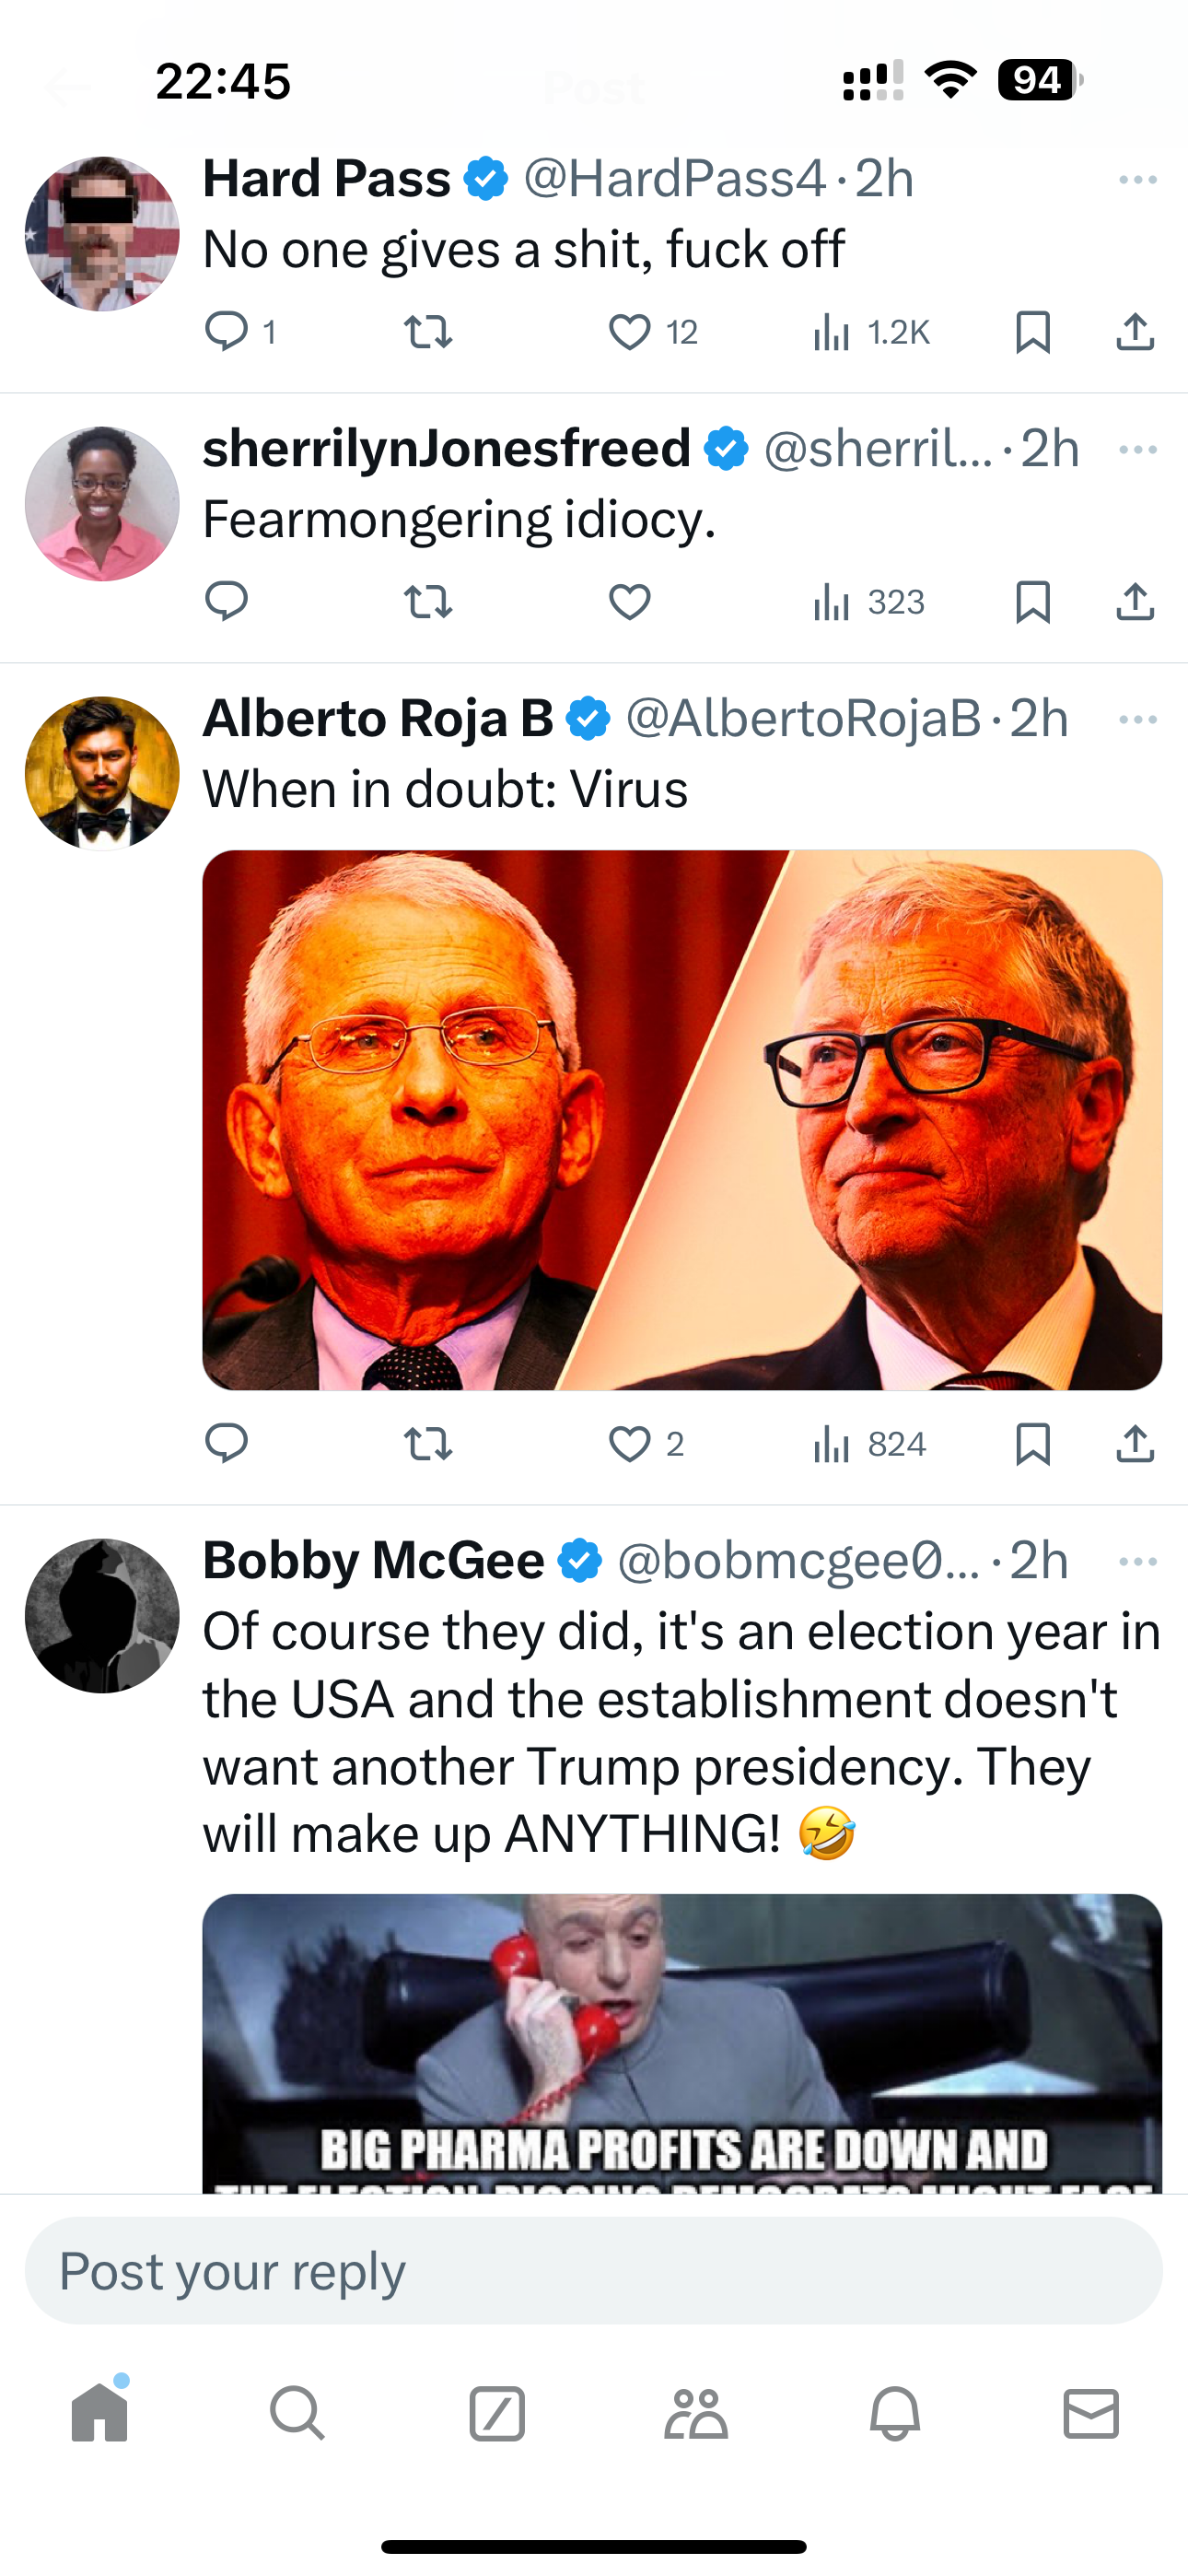
Task: Tap the Post your reply field
Action: click(594, 2271)
